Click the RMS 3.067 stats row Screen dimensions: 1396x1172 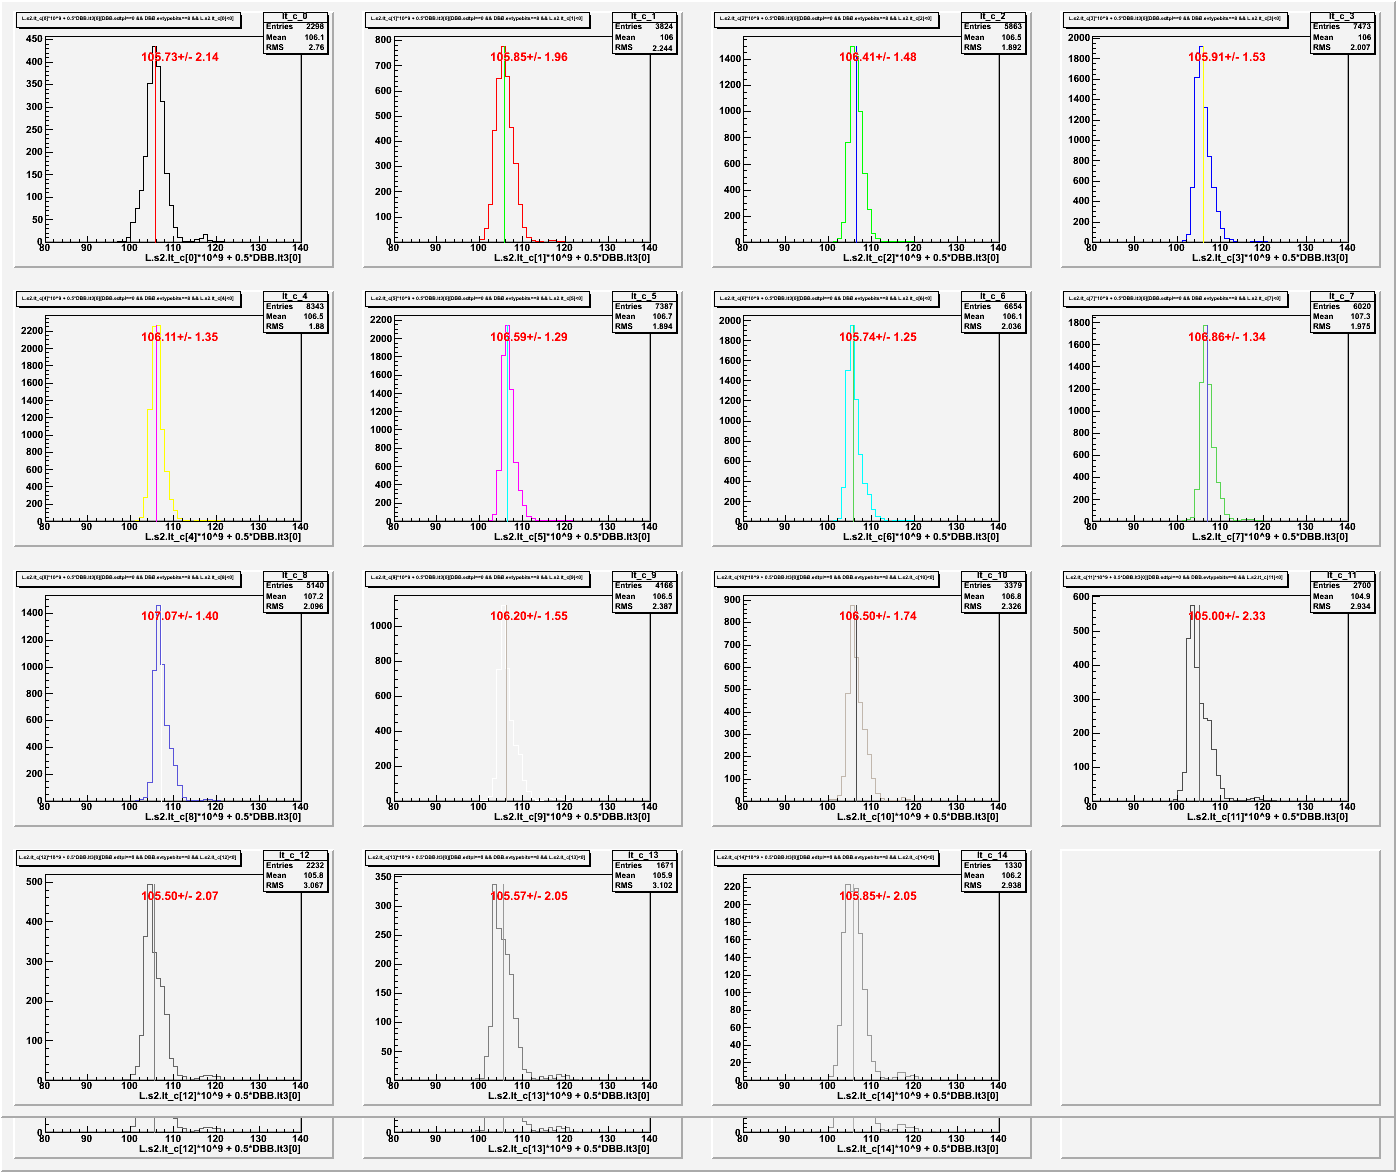pyautogui.click(x=295, y=885)
